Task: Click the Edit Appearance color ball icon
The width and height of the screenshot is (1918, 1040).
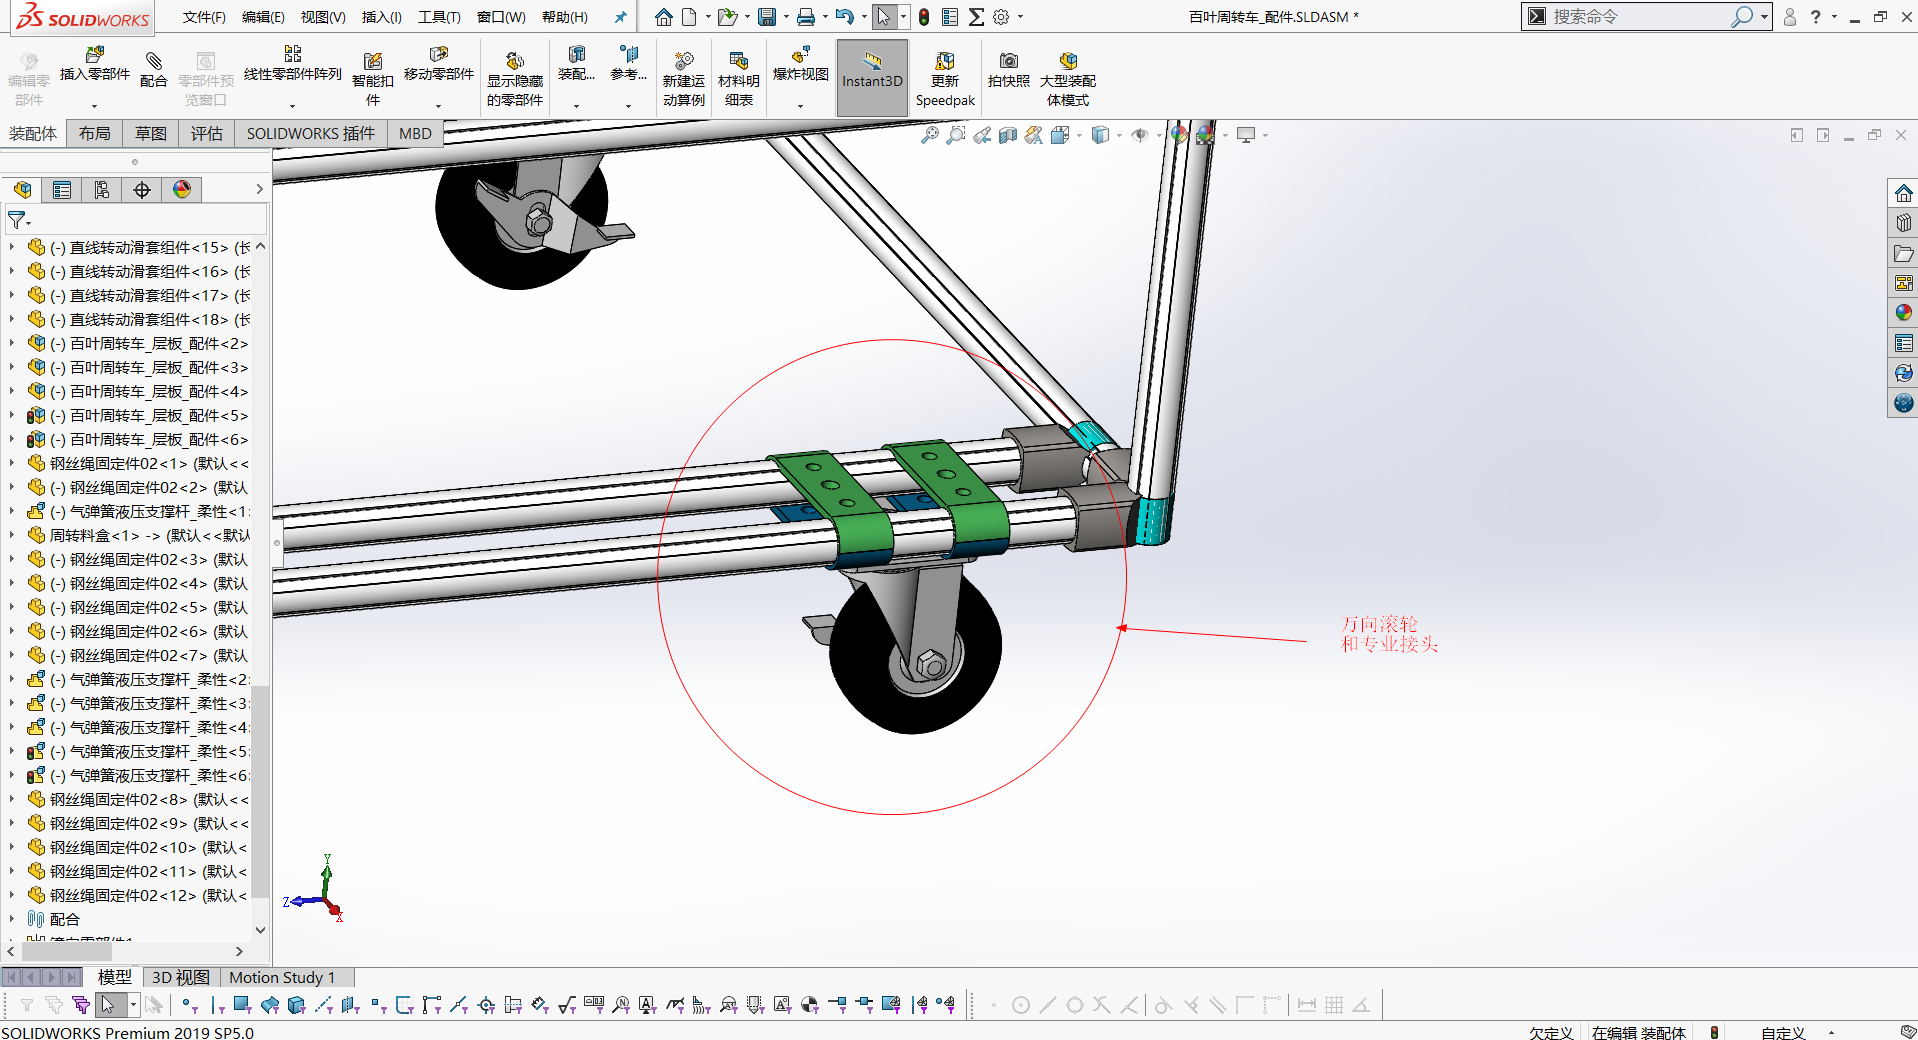Action: [x=1180, y=135]
